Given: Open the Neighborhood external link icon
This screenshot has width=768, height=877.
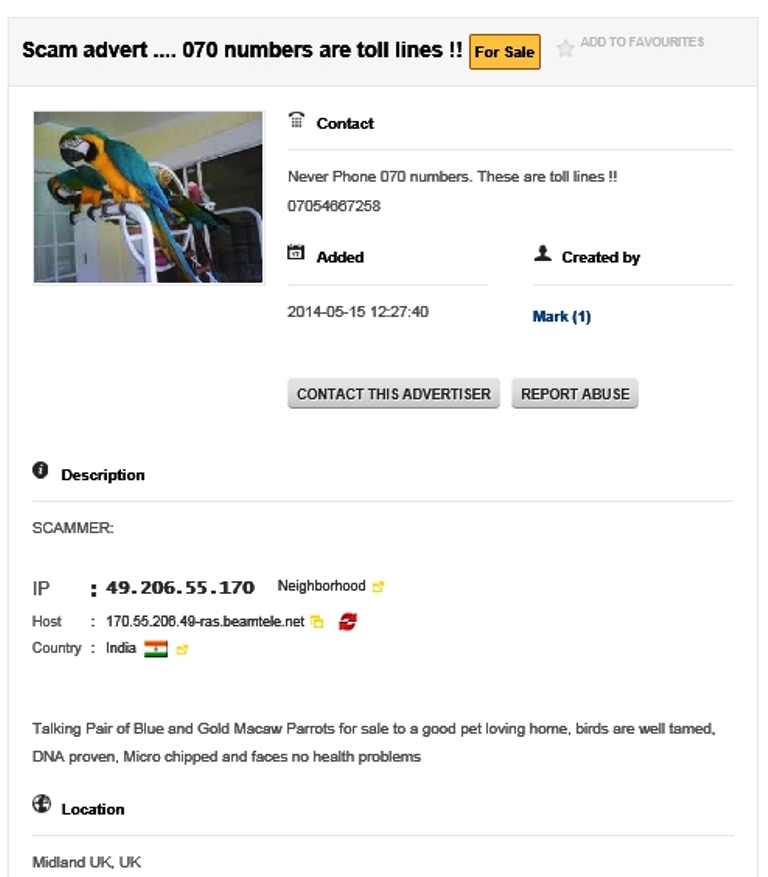Looking at the screenshot, I should click(378, 587).
